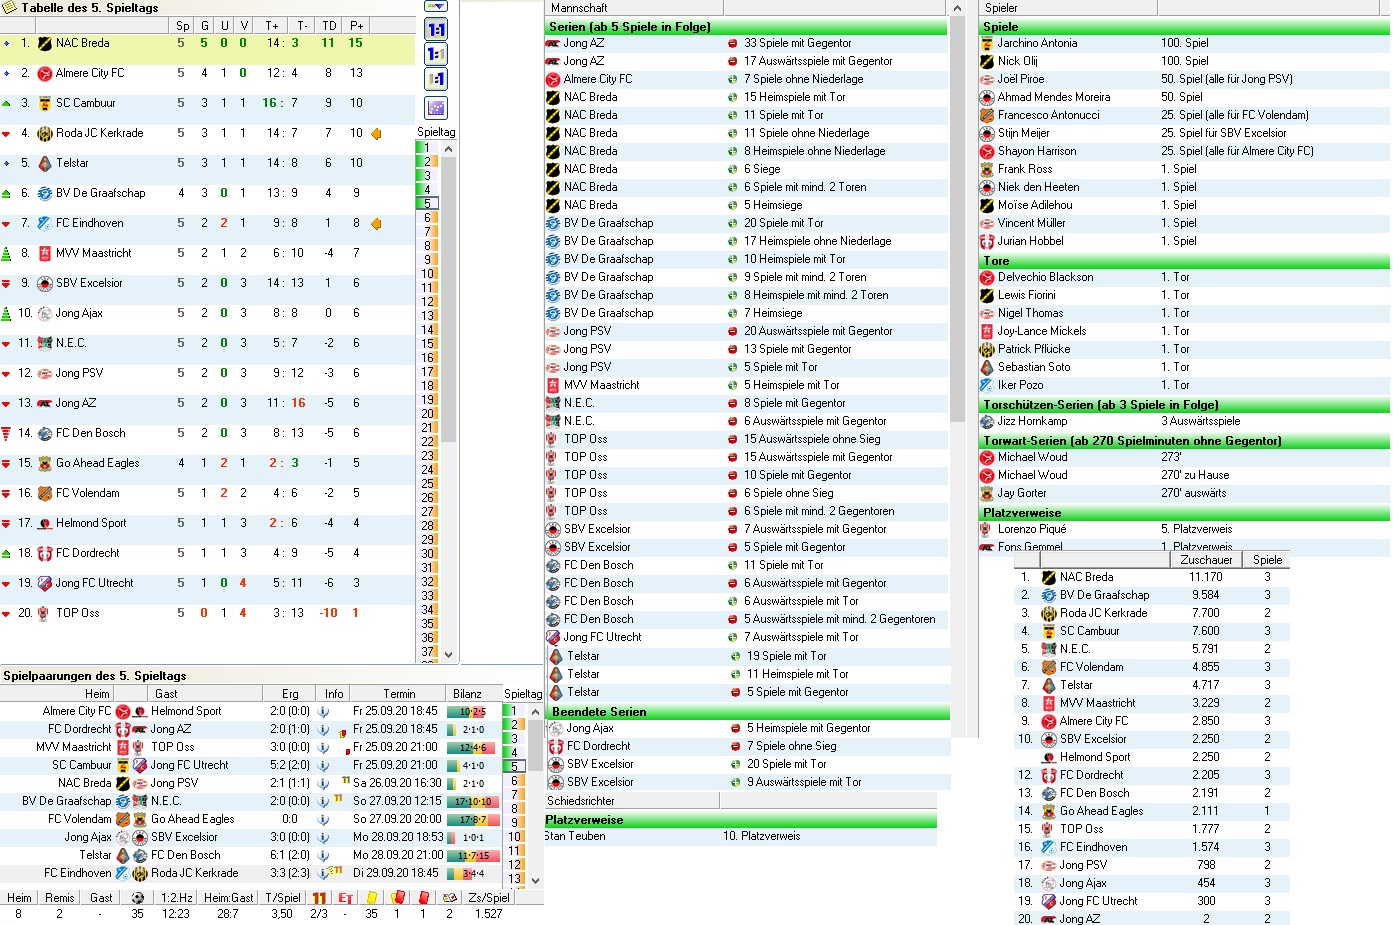Sort table by the Sp column header

(x=182, y=25)
